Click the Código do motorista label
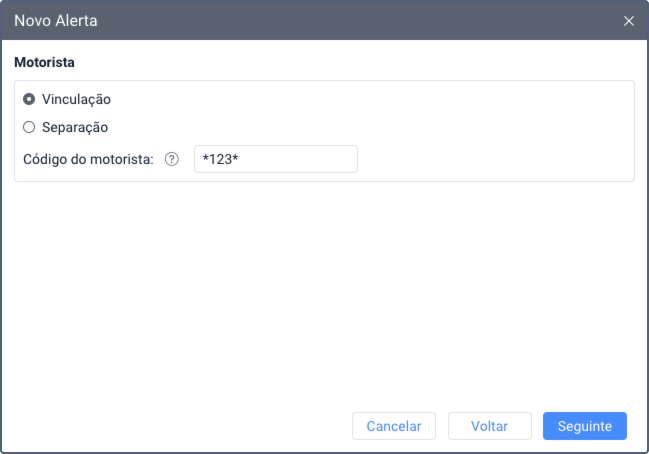 pyautogui.click(x=88, y=159)
